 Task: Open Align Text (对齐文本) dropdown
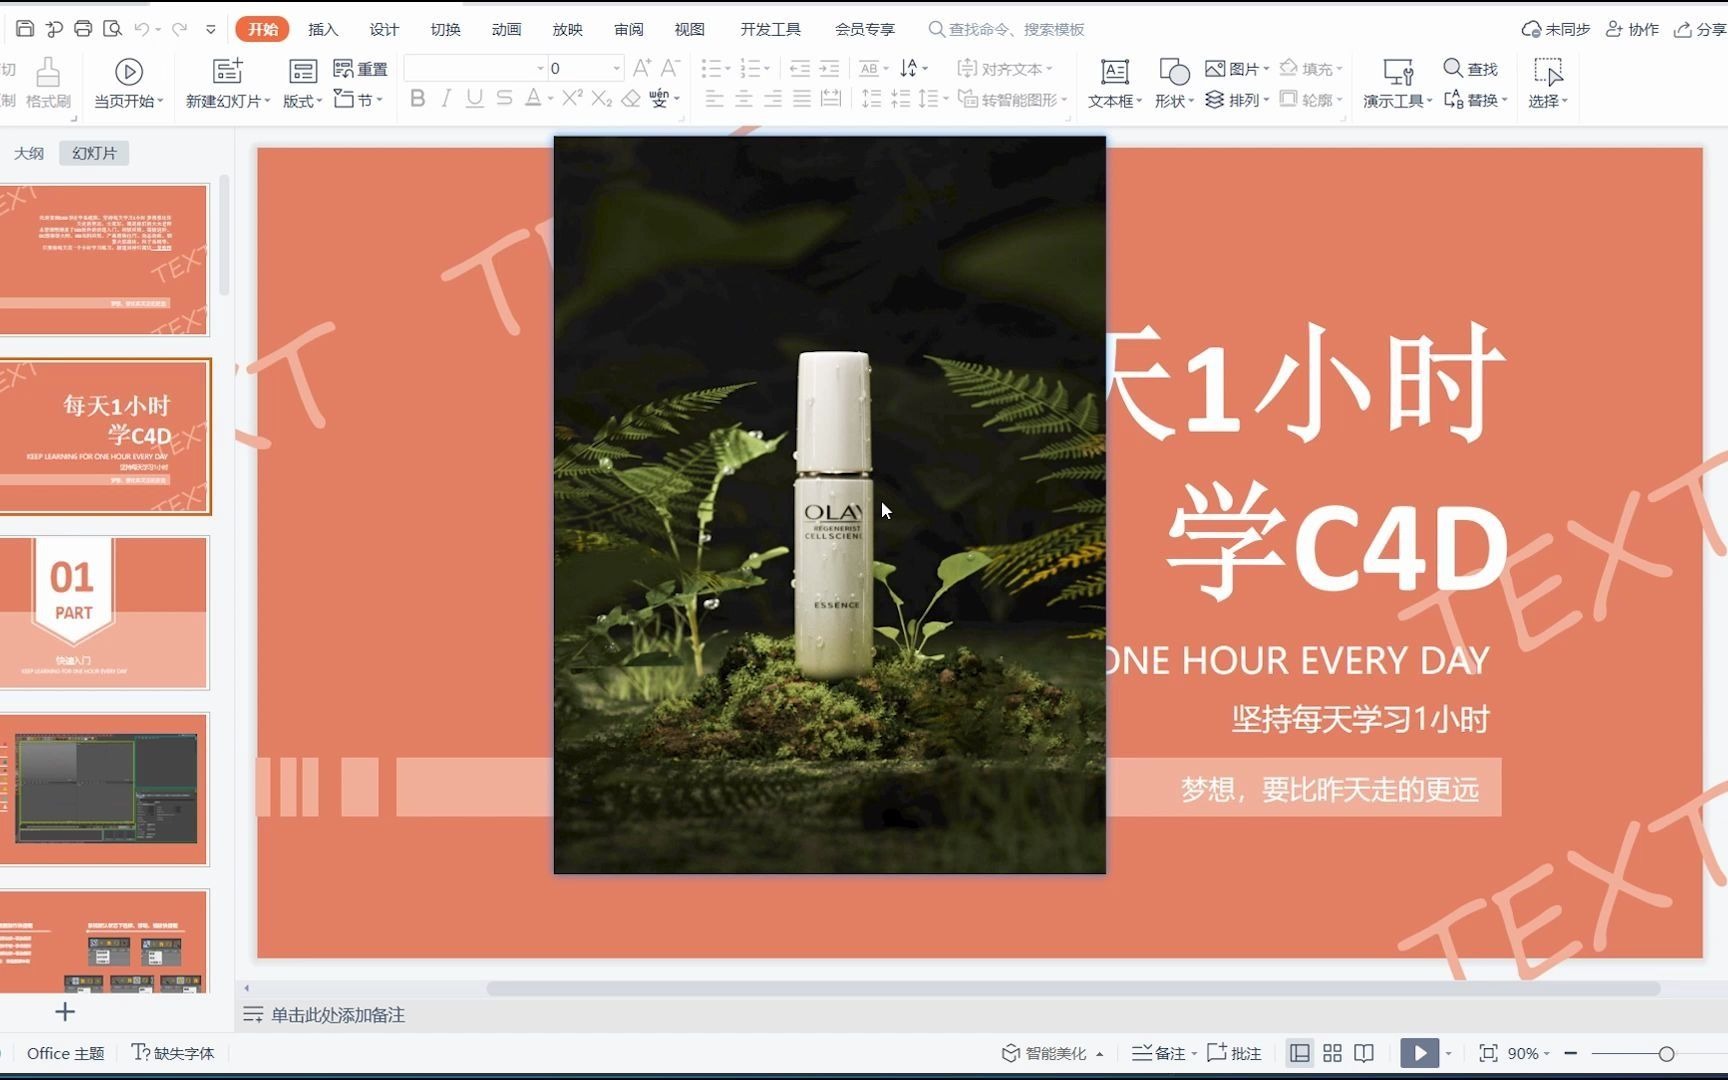click(1005, 68)
